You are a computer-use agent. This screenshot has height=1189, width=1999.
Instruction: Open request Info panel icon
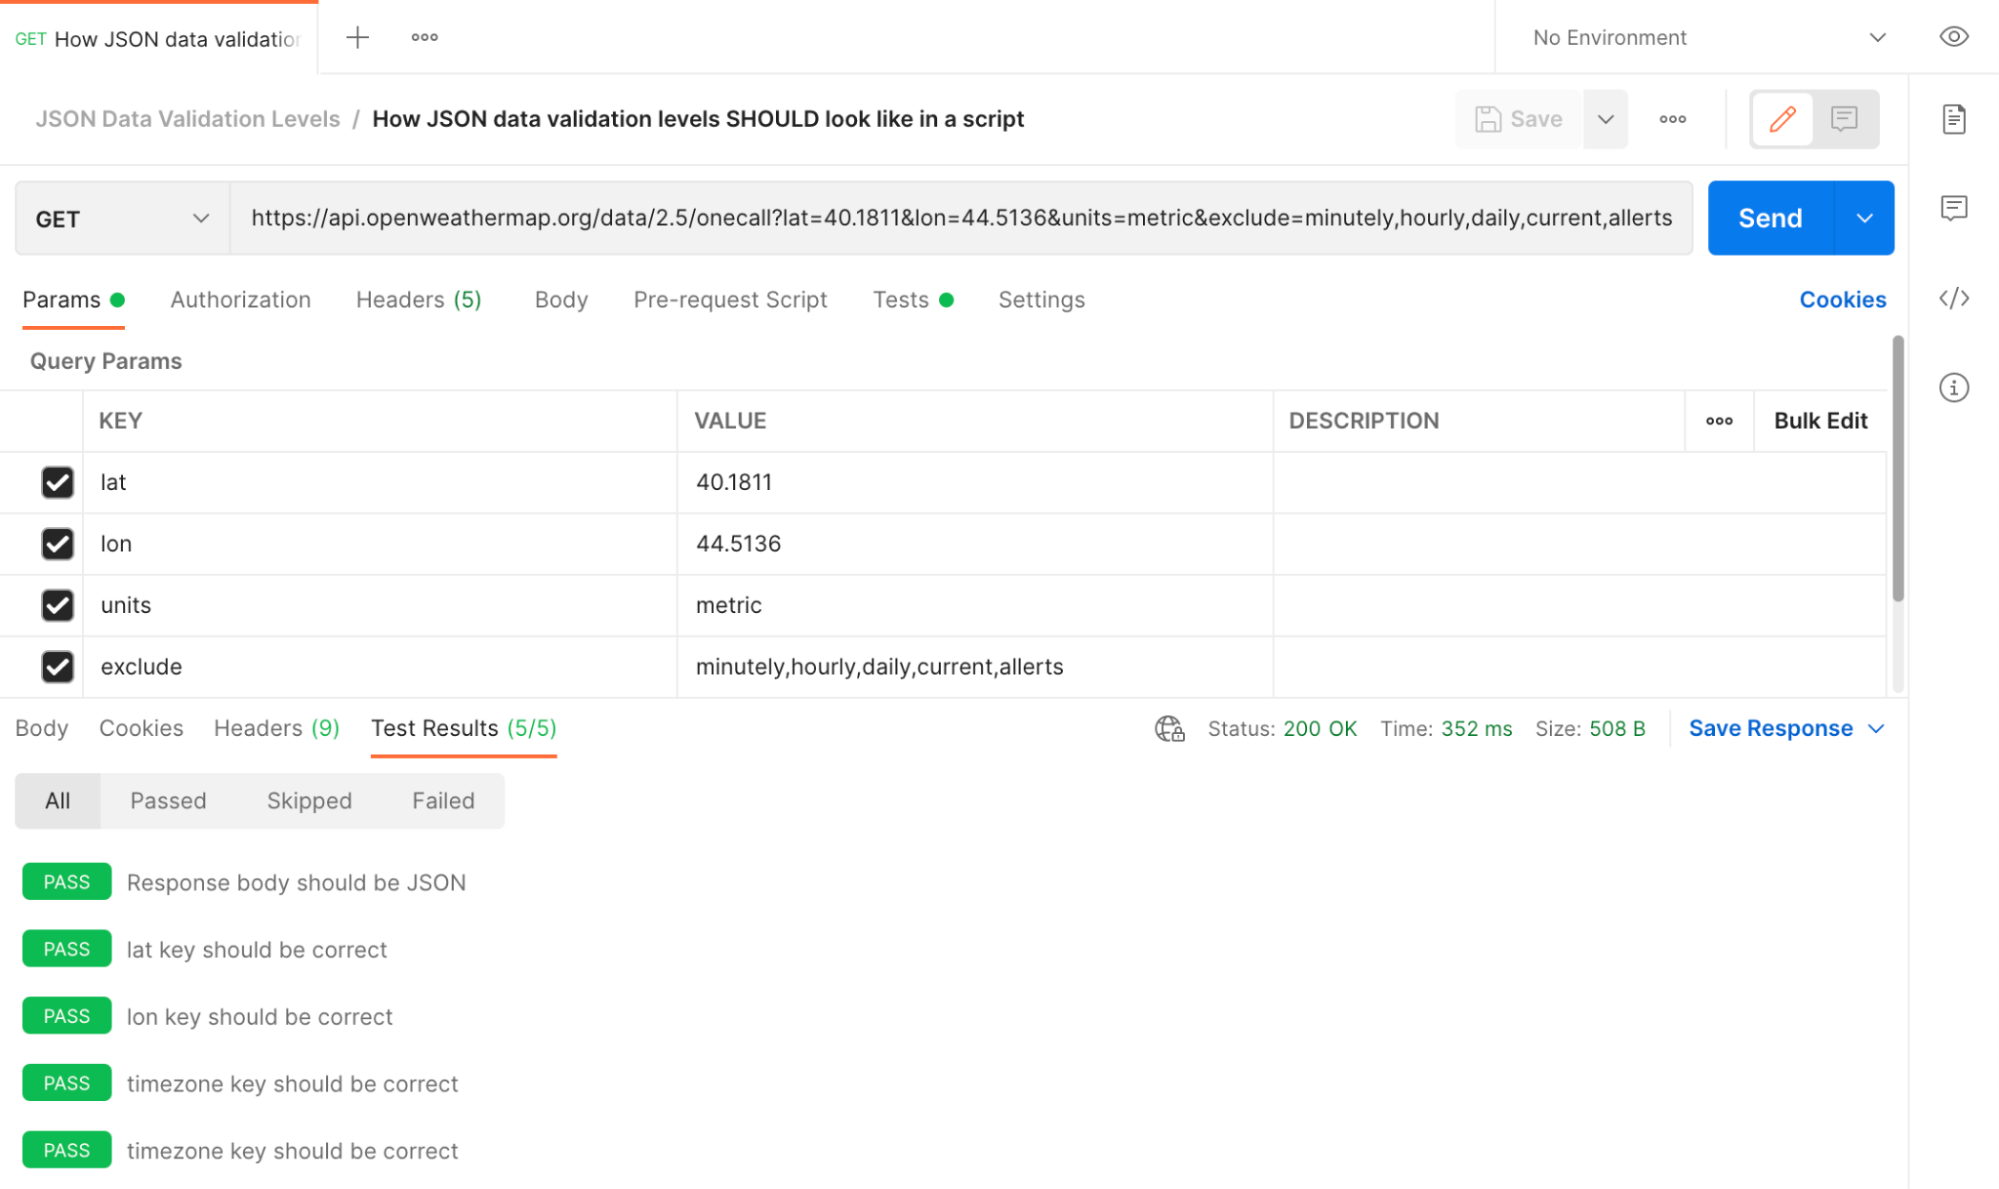(1953, 387)
